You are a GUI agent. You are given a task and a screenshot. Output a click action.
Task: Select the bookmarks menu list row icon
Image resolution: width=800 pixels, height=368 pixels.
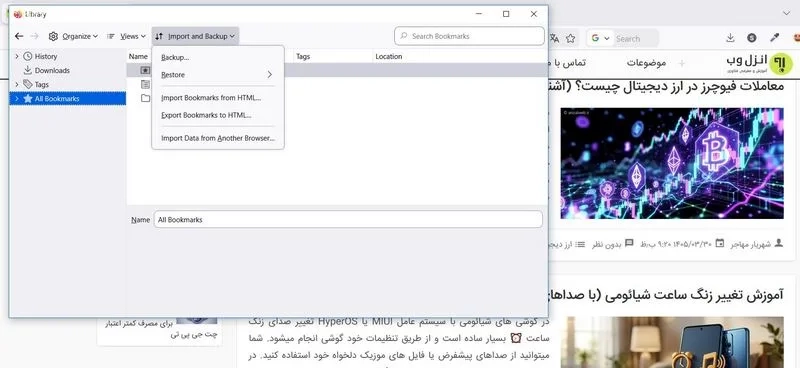[145, 84]
